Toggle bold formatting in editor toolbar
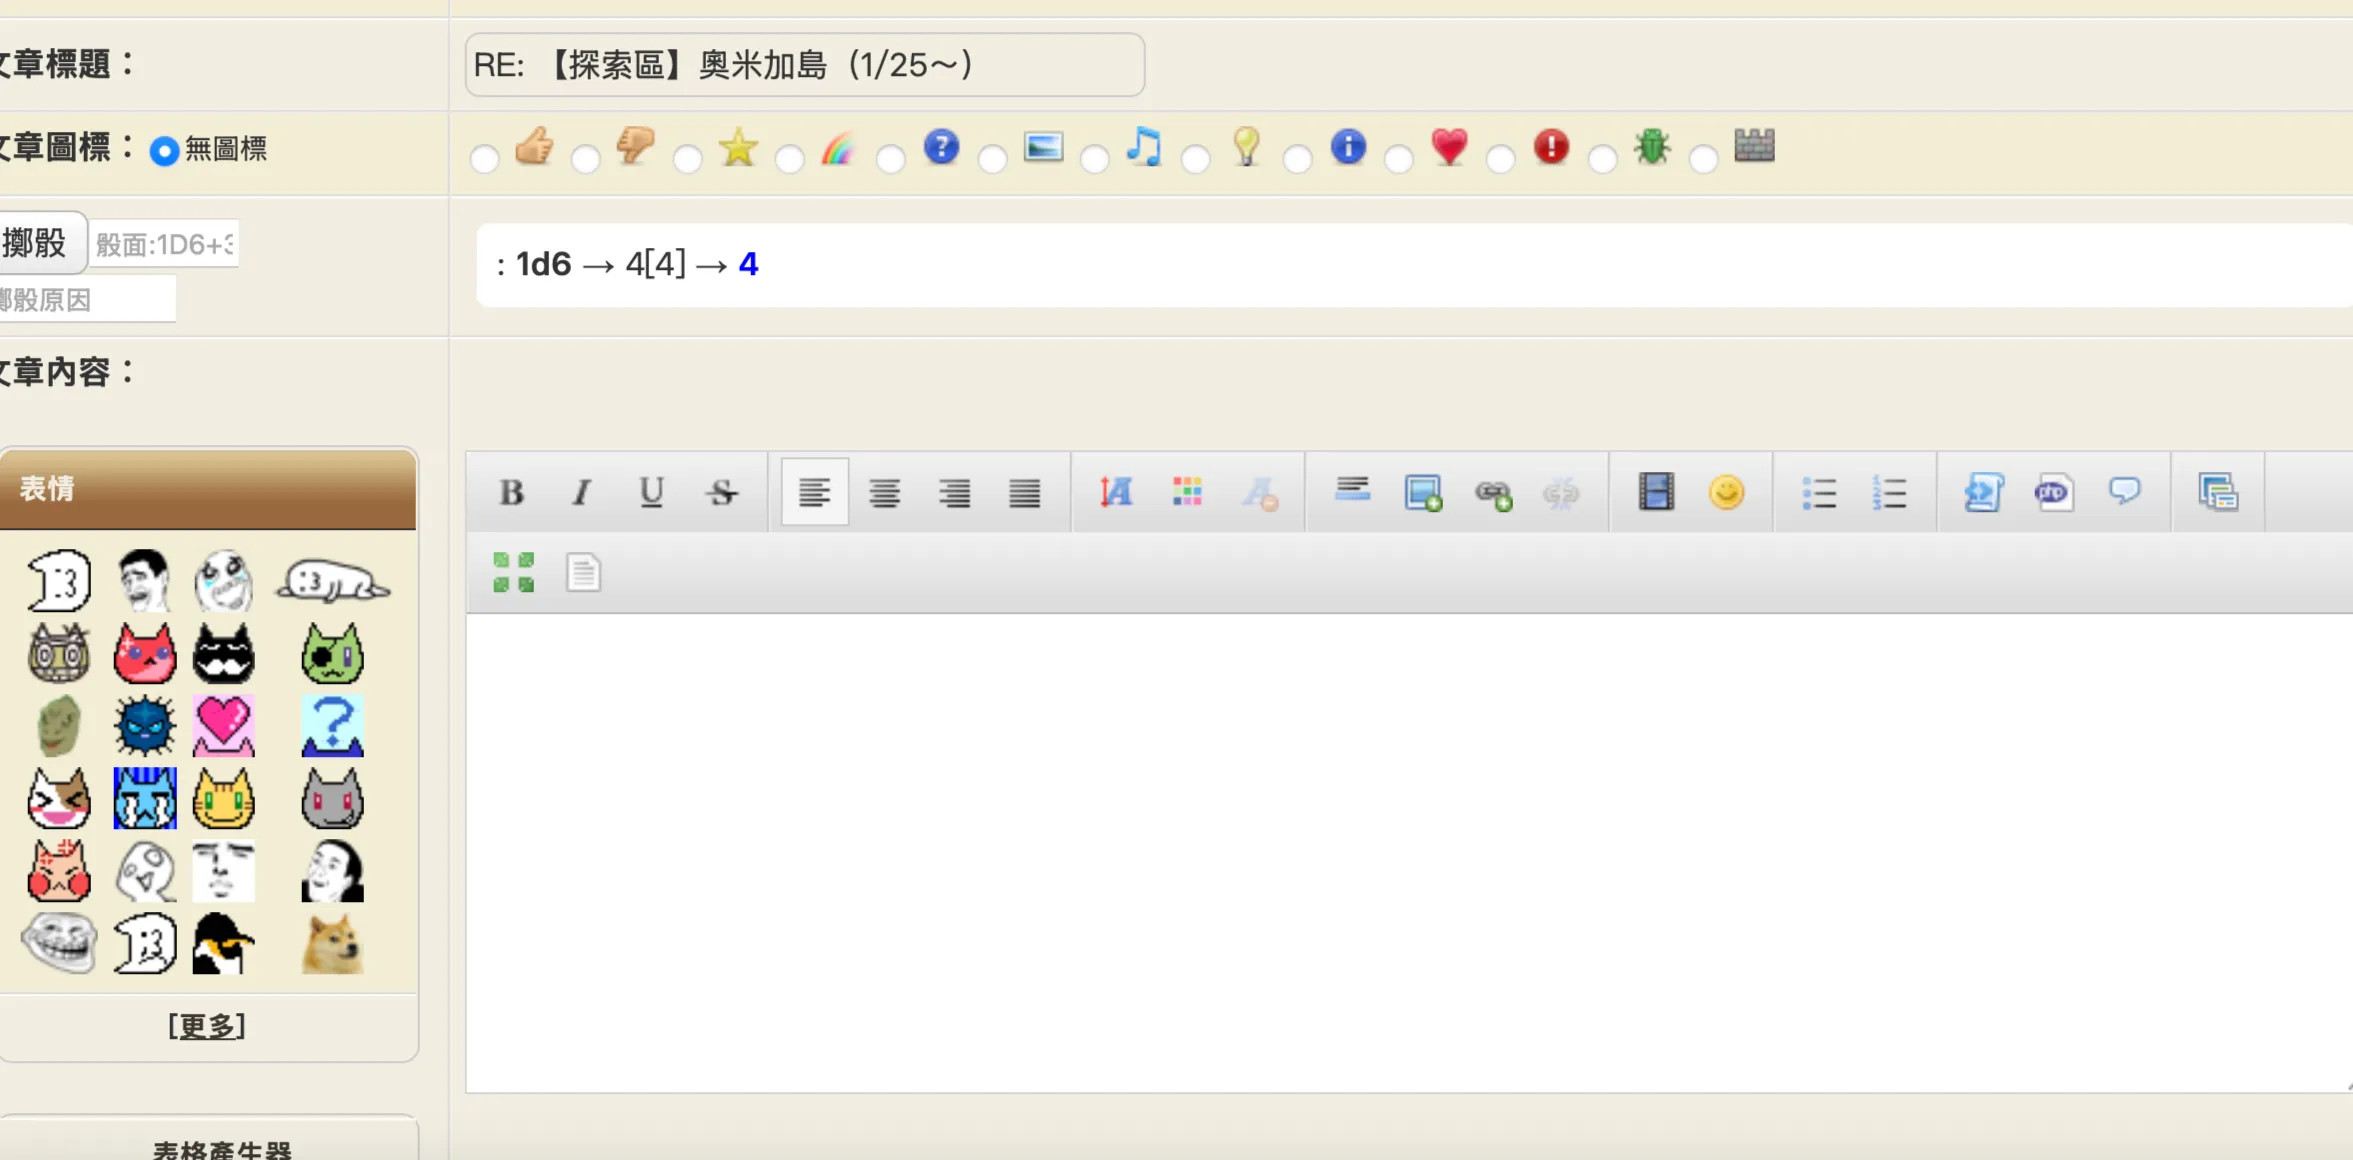This screenshot has height=1160, width=2353. point(511,492)
